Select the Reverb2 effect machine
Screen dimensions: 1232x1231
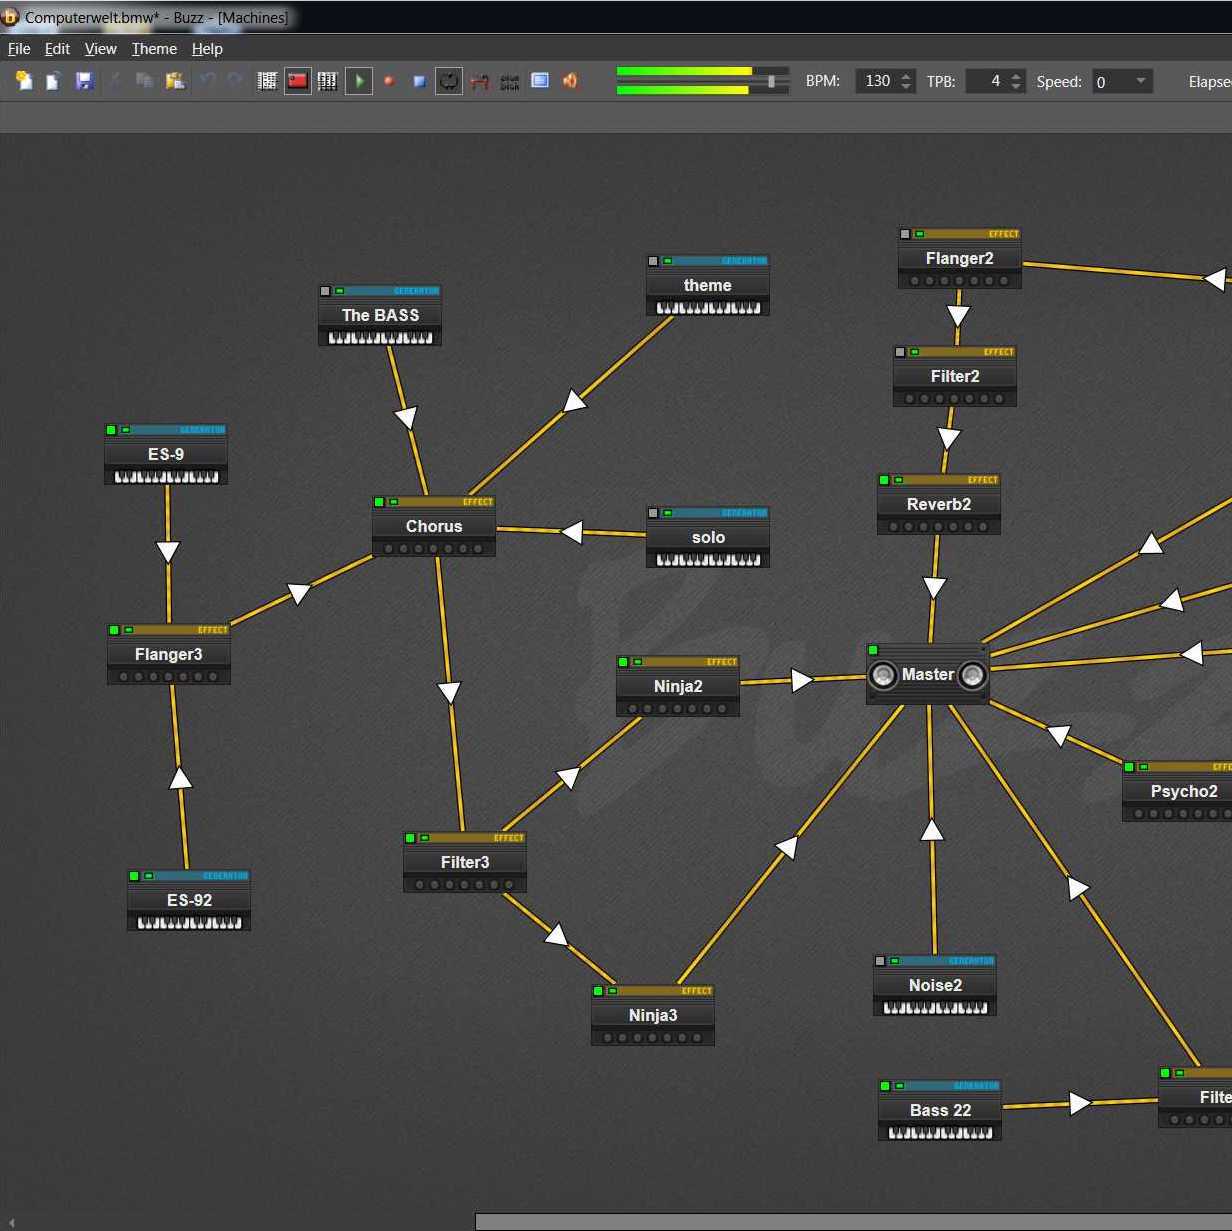pos(939,504)
